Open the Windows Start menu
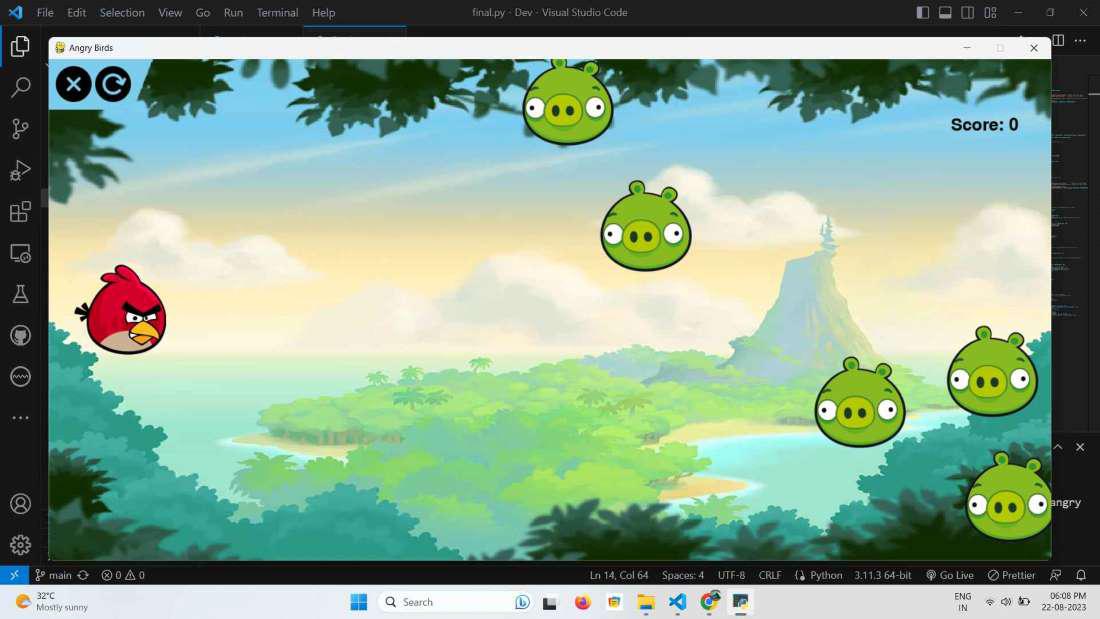Image resolution: width=1100 pixels, height=619 pixels. click(x=358, y=602)
